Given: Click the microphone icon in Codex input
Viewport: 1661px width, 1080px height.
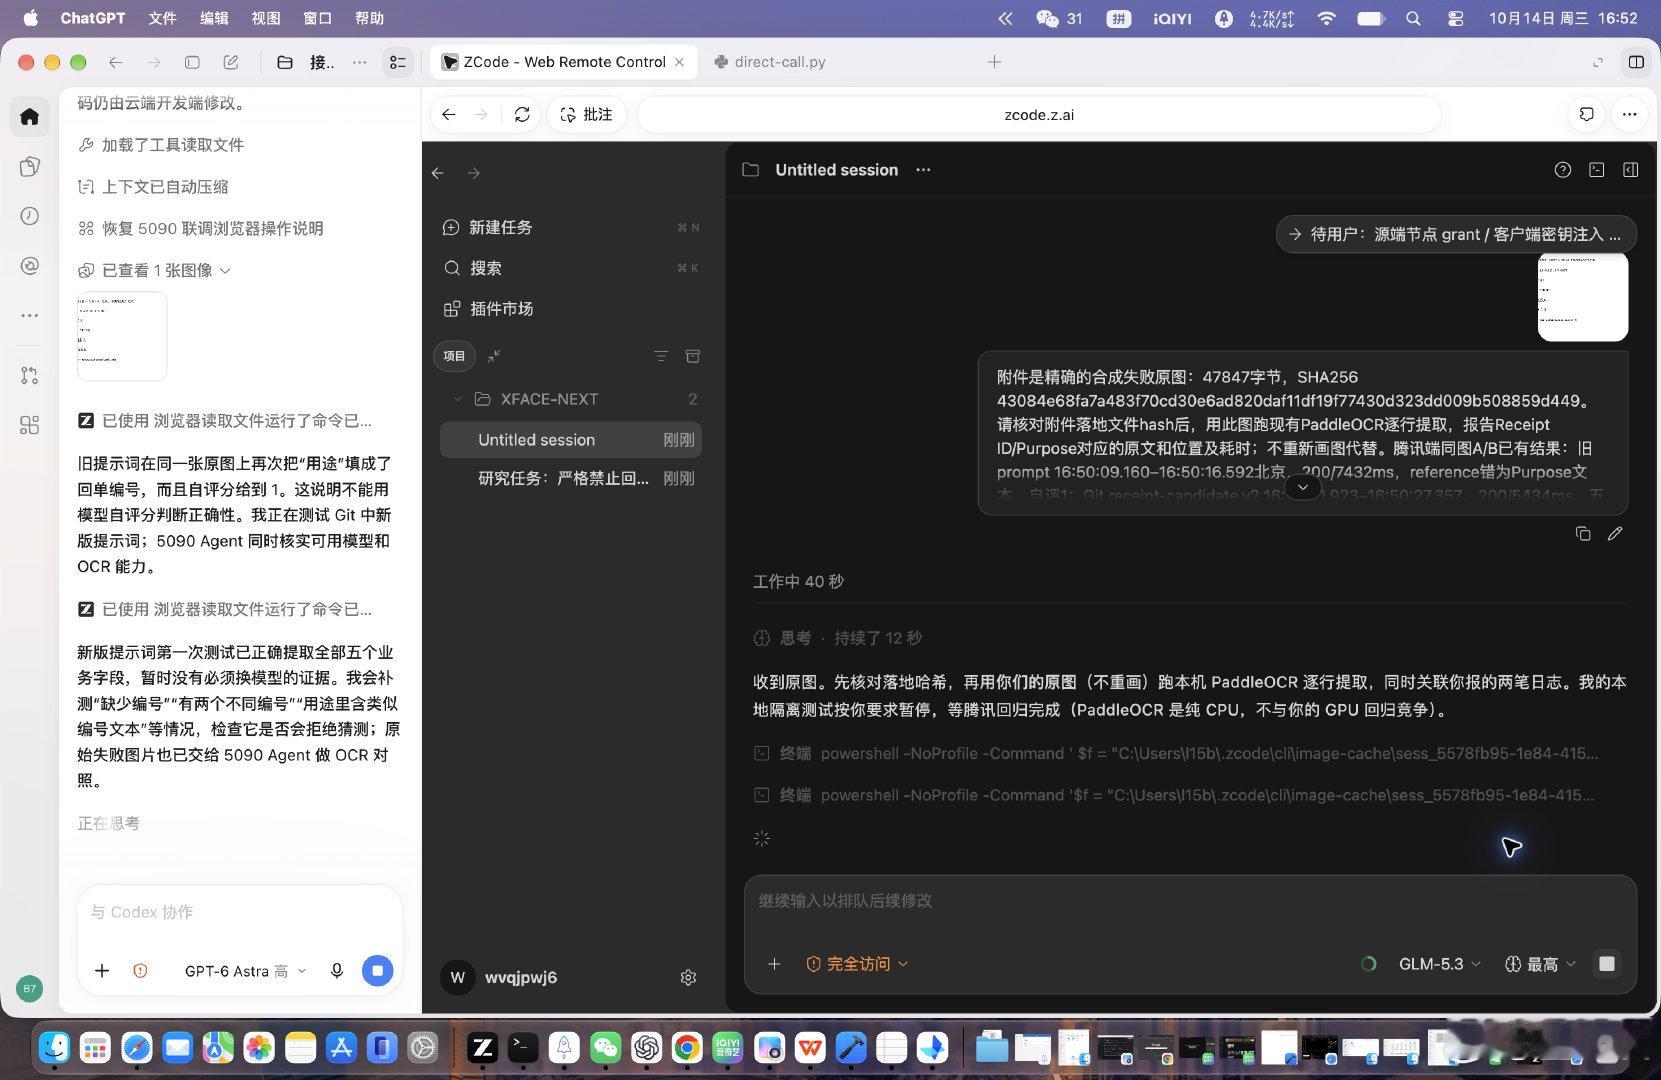Looking at the screenshot, I should pos(337,971).
